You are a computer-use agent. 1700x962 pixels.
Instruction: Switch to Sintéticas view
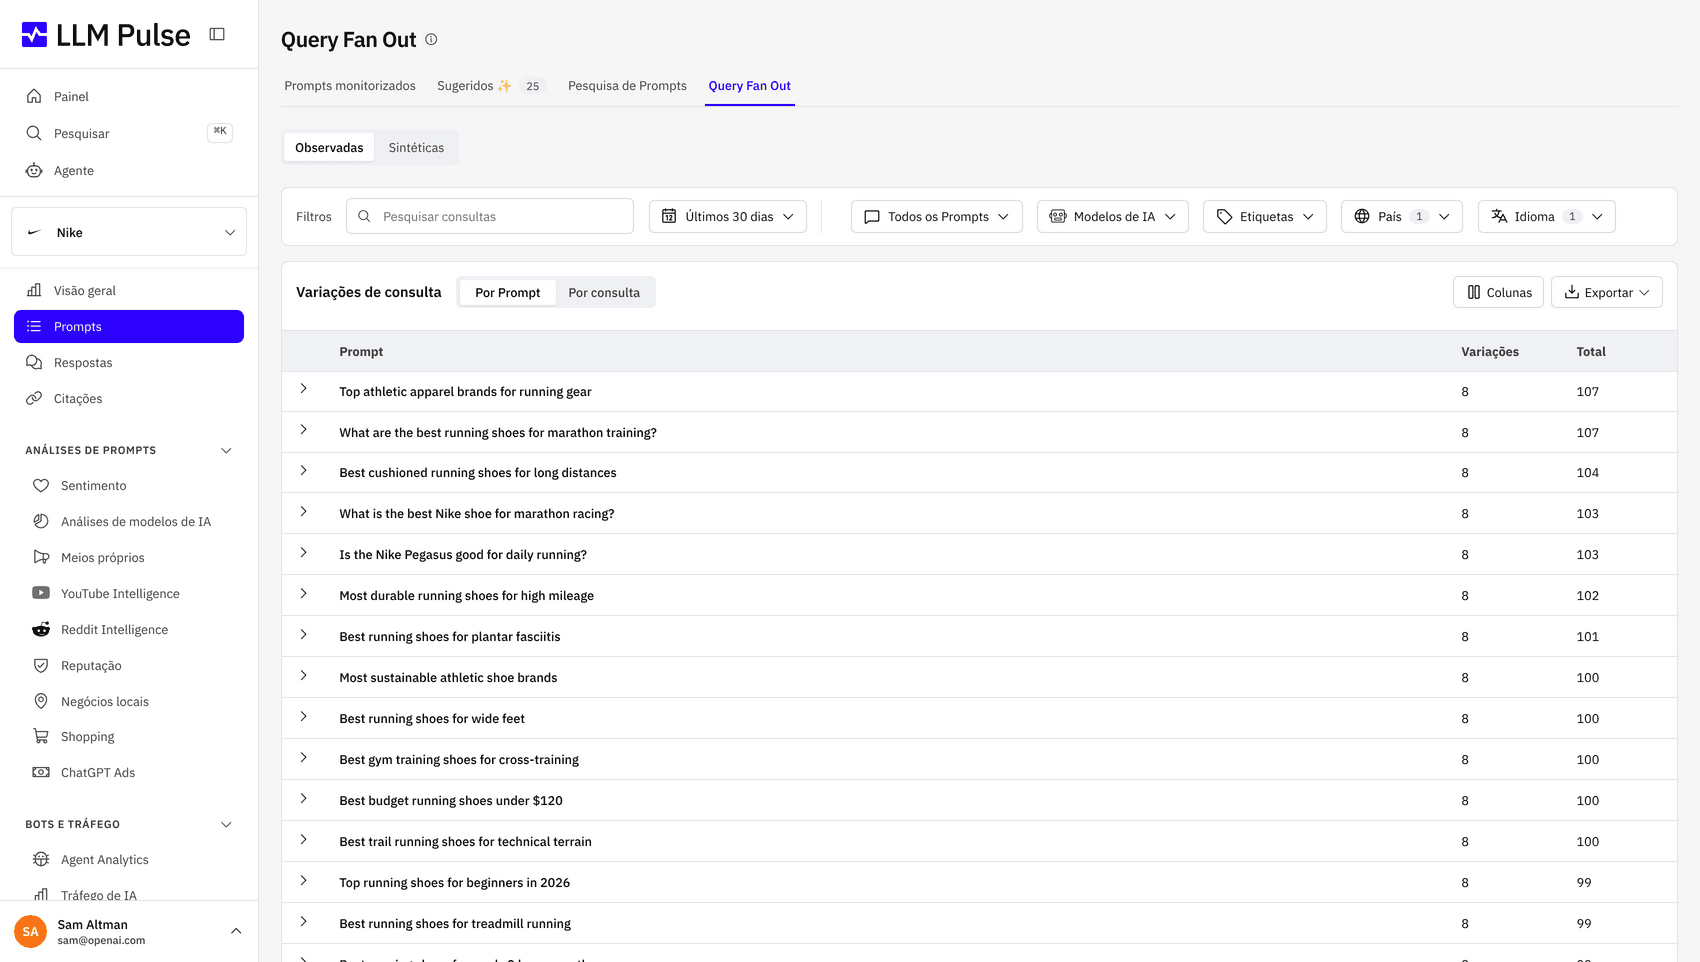(416, 147)
